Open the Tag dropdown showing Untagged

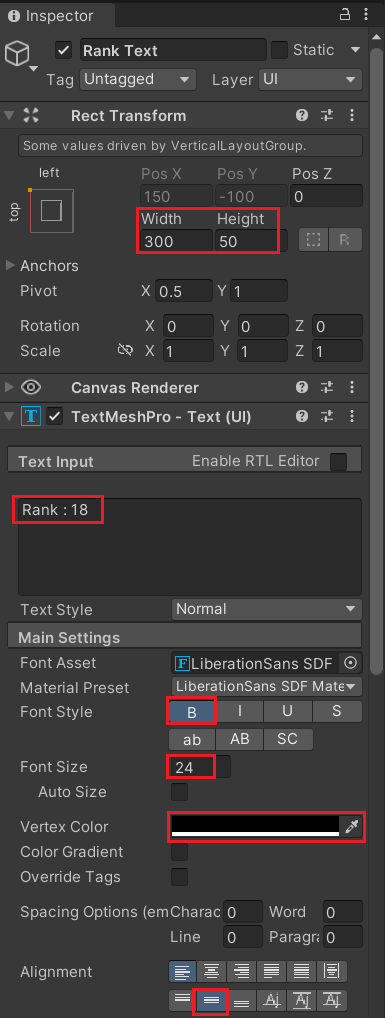click(x=138, y=80)
